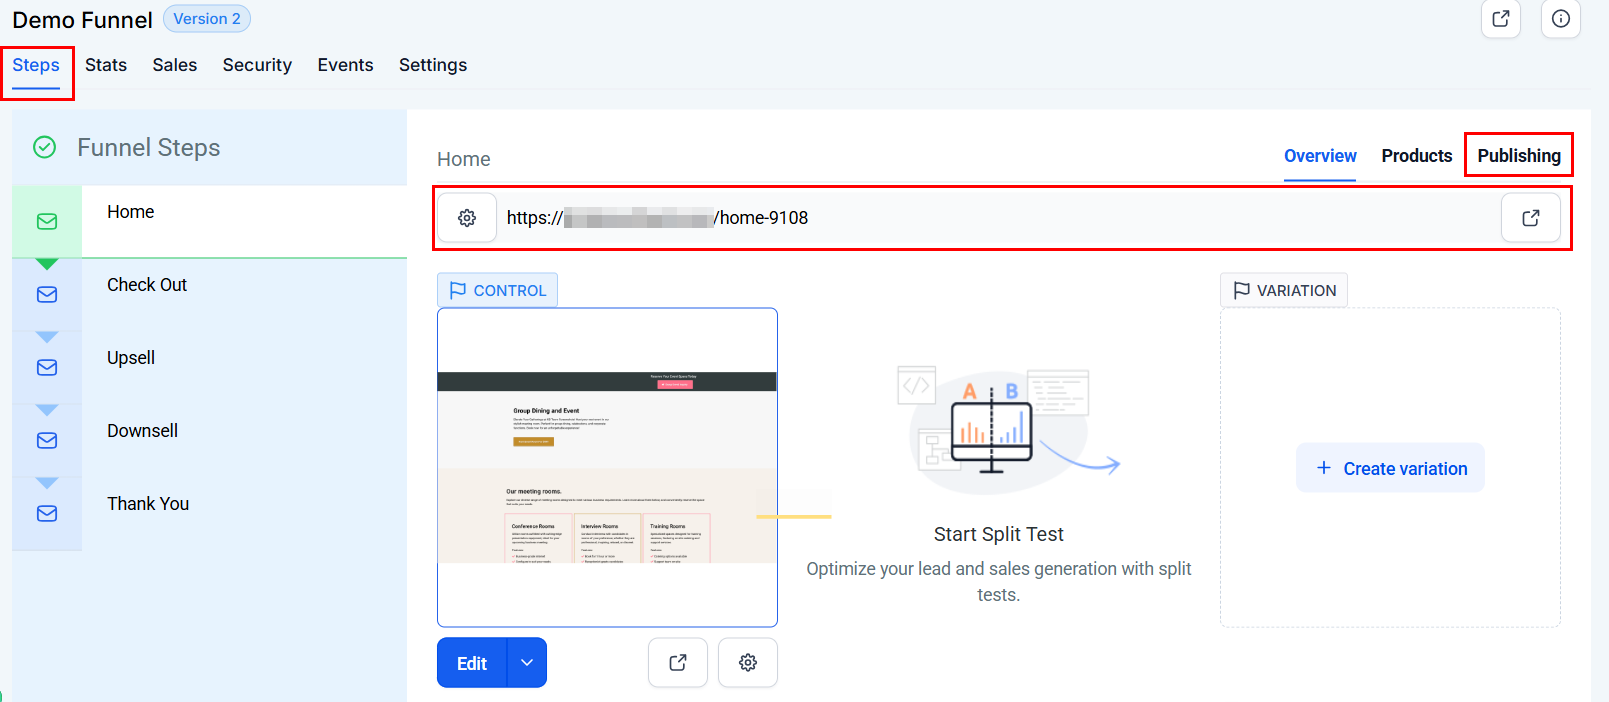Go to the Events tab
This screenshot has height=702, width=1609.
(345, 65)
